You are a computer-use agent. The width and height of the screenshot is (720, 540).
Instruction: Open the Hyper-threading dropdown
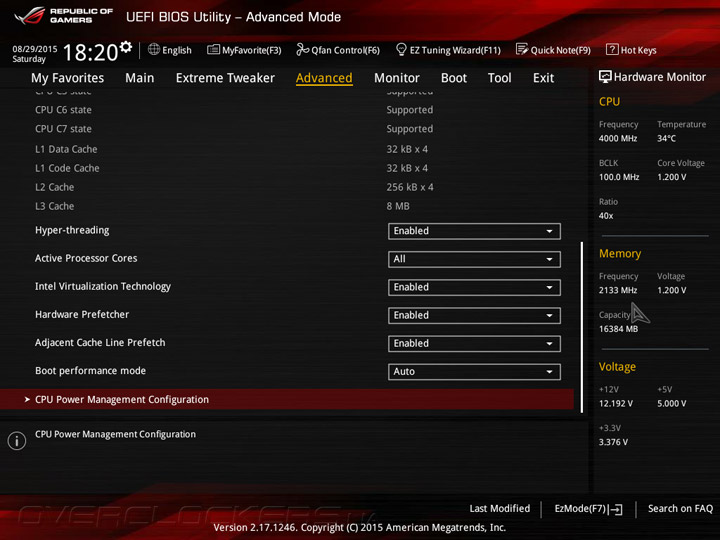474,231
